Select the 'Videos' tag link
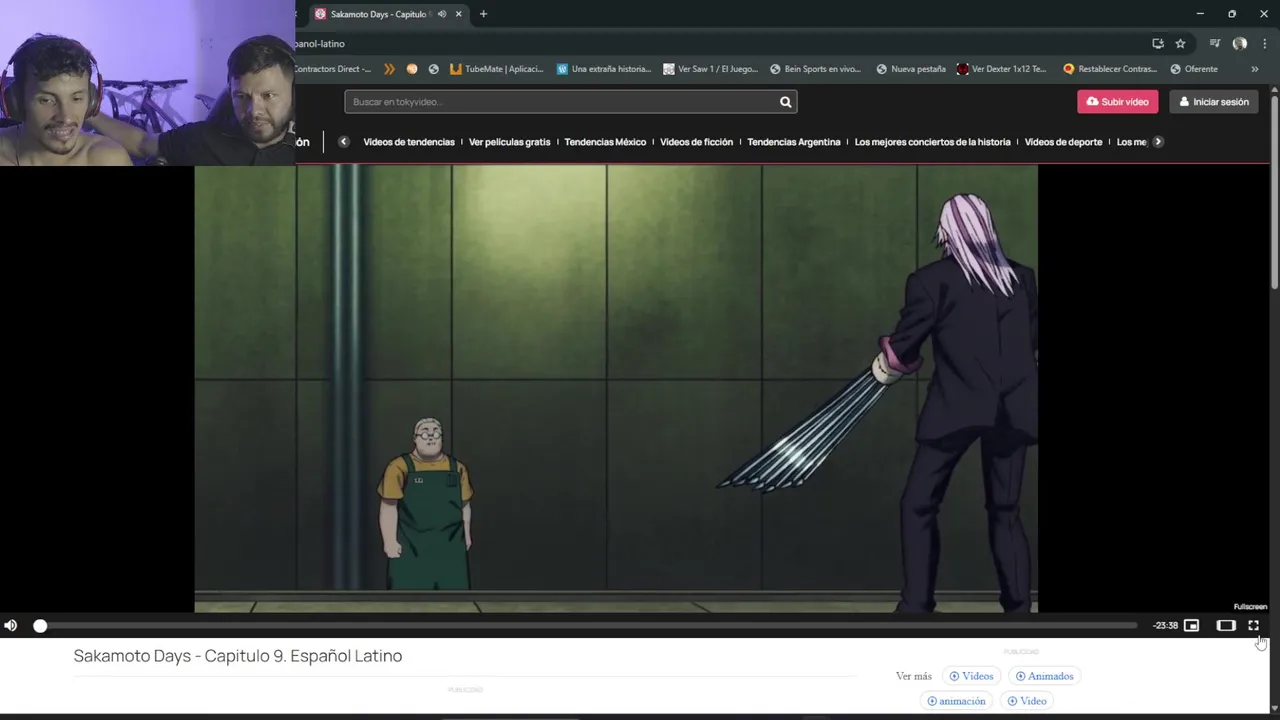This screenshot has width=1280, height=720. (x=971, y=676)
